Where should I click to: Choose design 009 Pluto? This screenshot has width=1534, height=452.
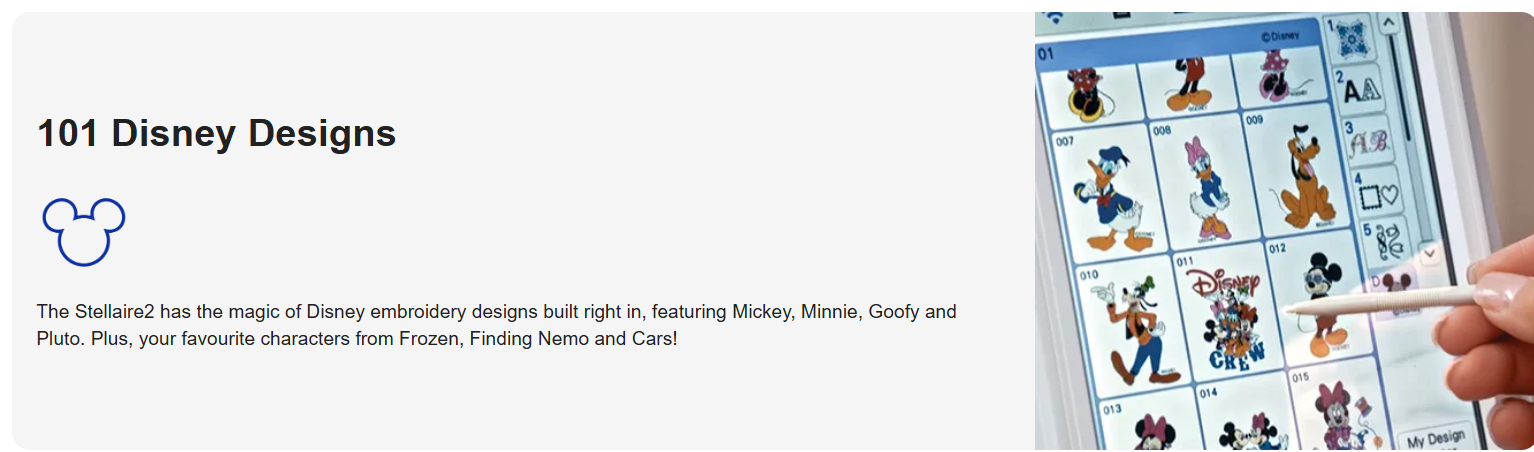click(x=1295, y=171)
